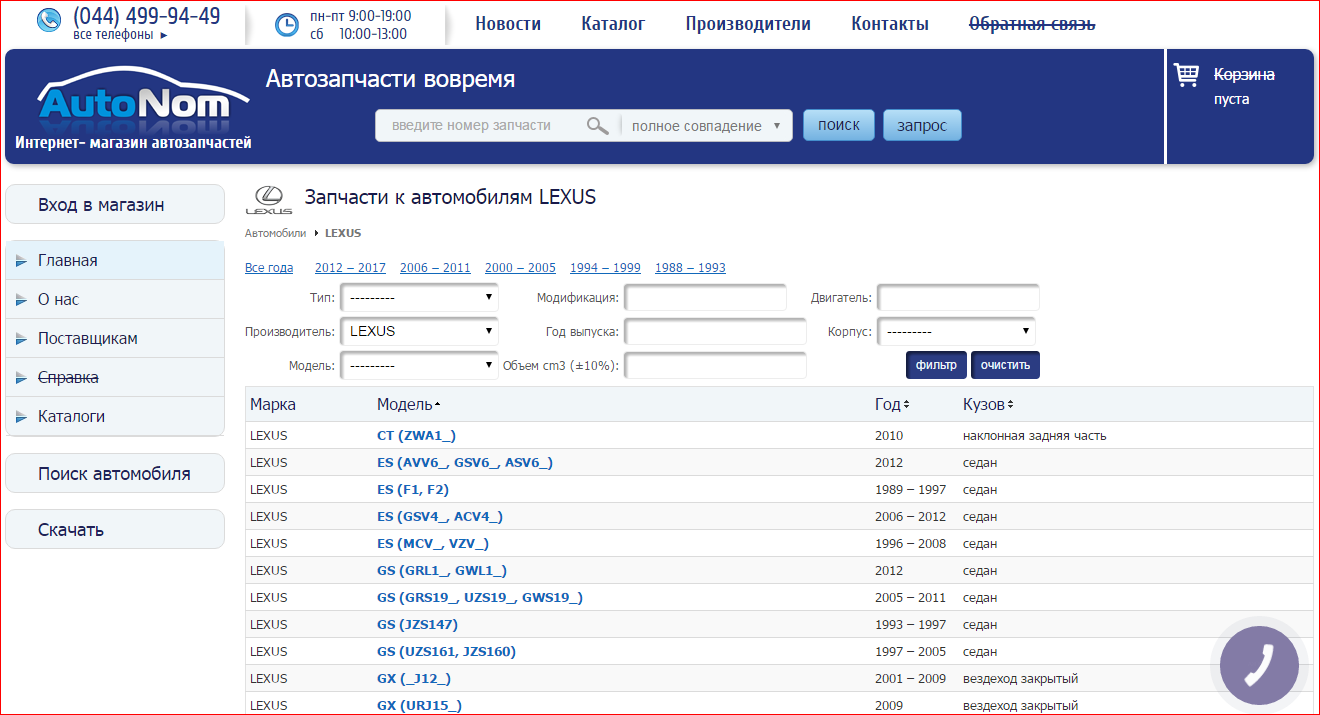Viewport: 1320px width, 715px height.
Task: Open the Каталог menu item
Action: coord(613,24)
